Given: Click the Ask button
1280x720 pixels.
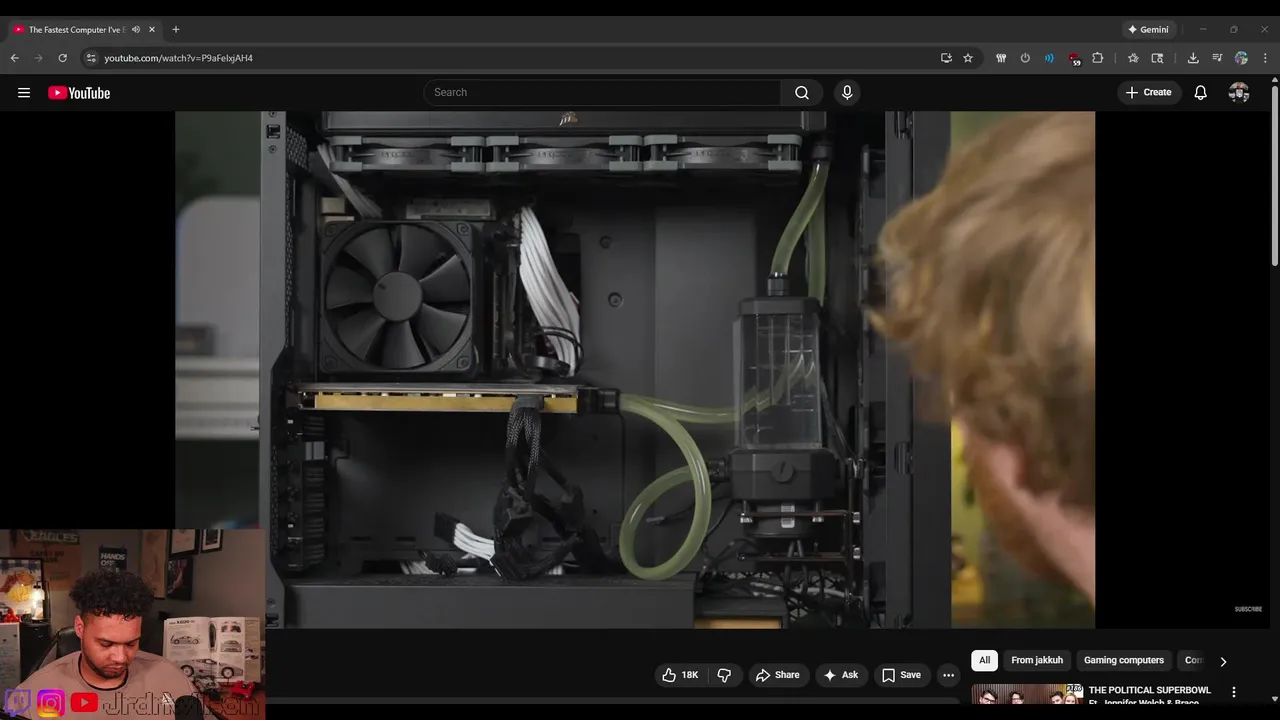Looking at the screenshot, I should (840, 675).
